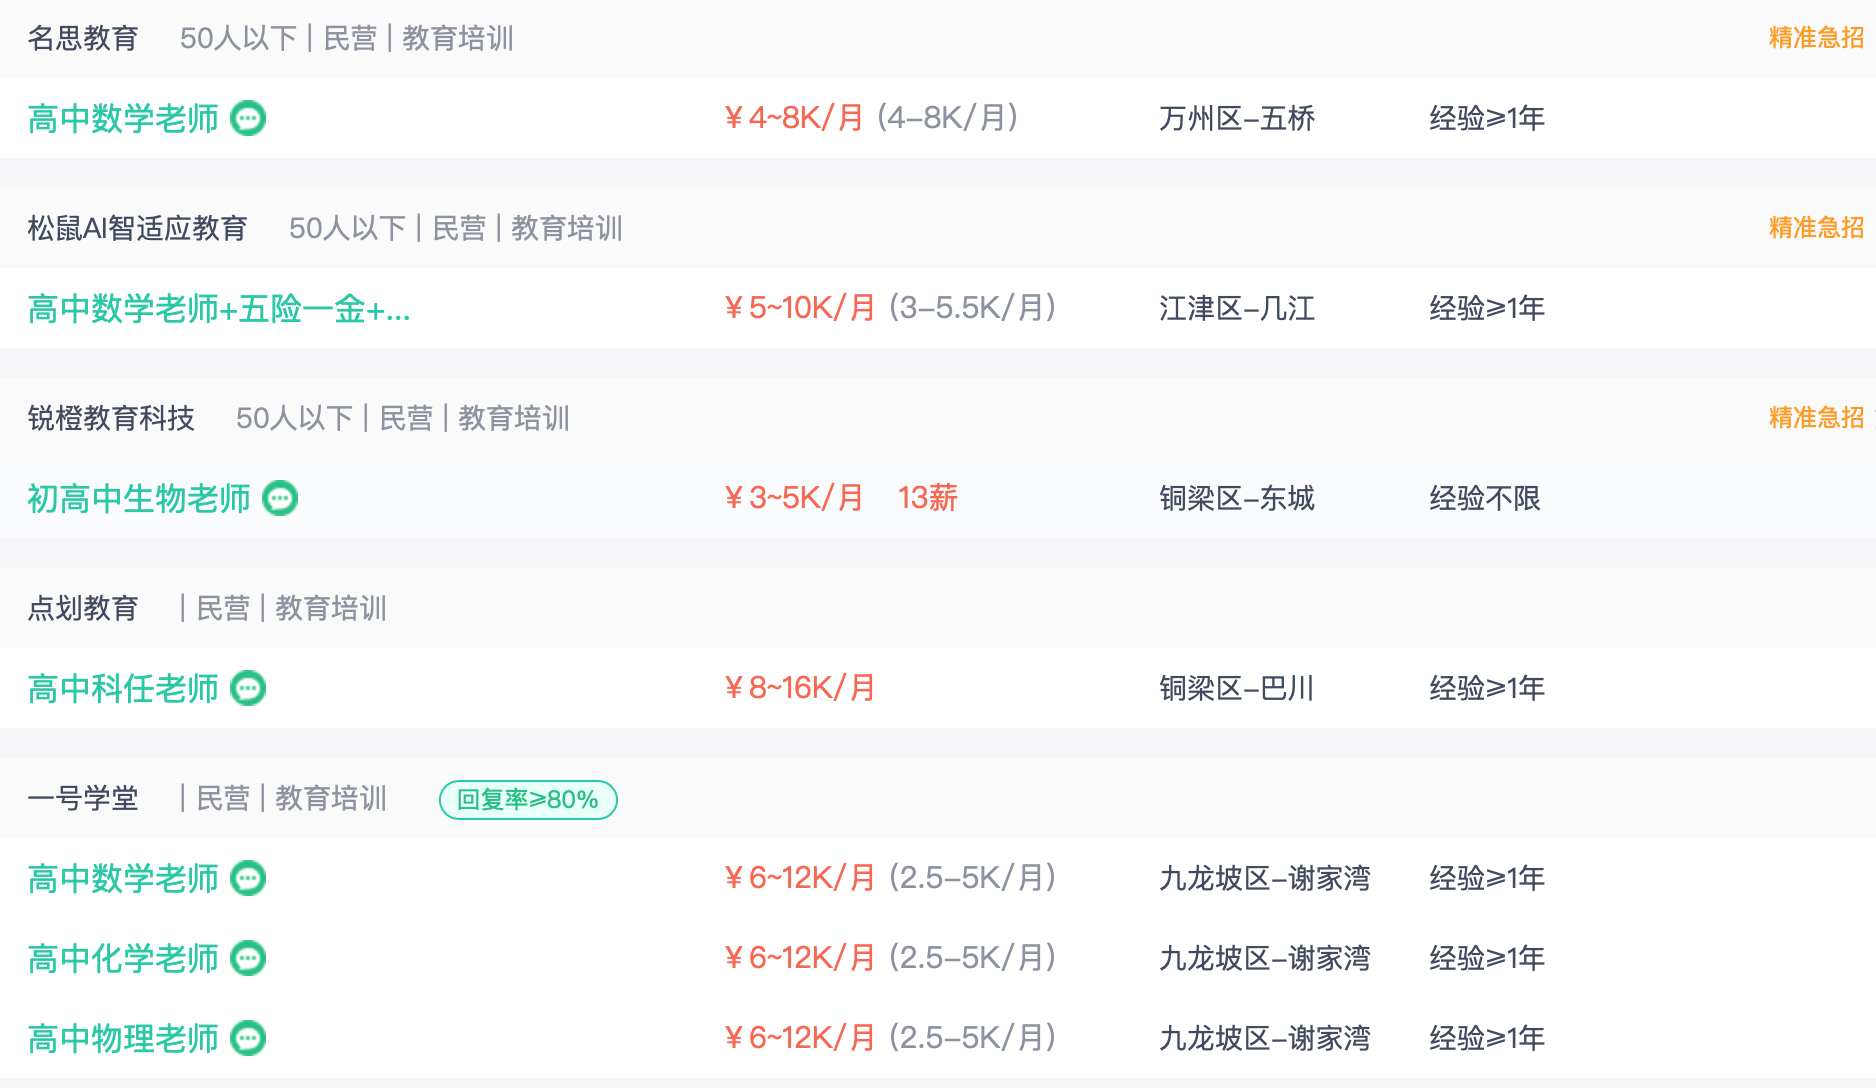Click chat icon beside 万州区 高中数学老师 job
The image size is (1876, 1088).
(x=248, y=119)
